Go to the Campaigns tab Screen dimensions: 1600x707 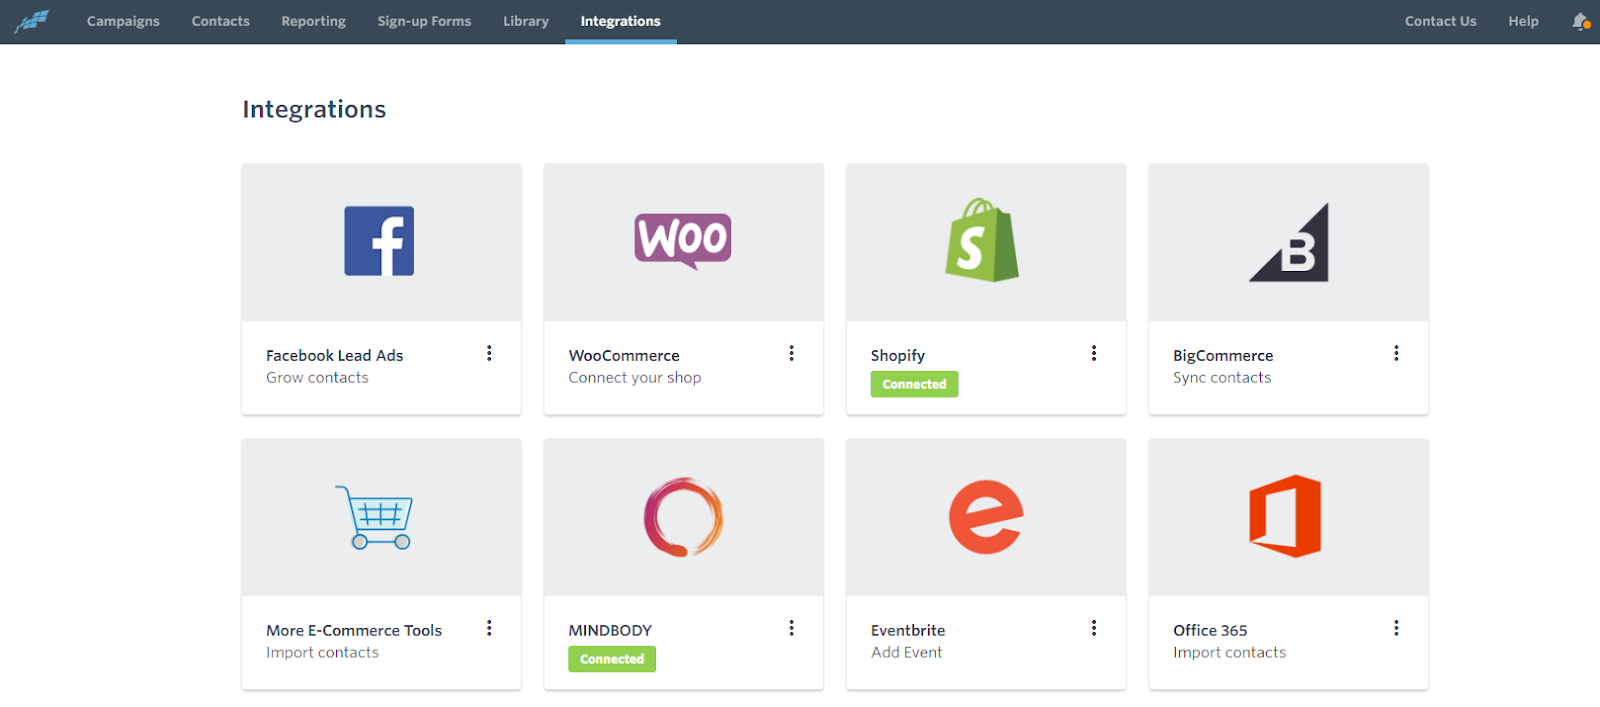(123, 21)
